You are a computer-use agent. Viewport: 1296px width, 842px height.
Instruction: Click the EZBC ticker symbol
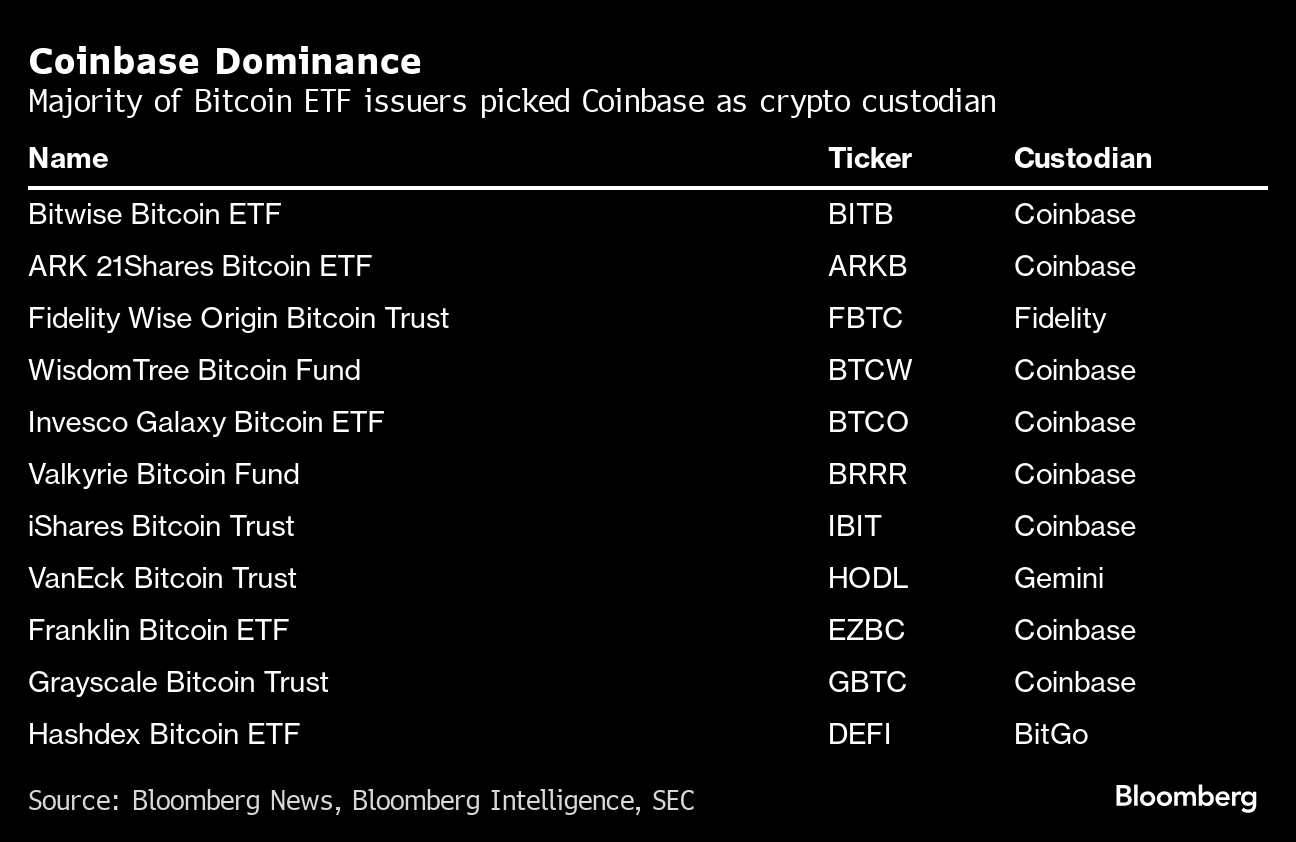(866, 630)
